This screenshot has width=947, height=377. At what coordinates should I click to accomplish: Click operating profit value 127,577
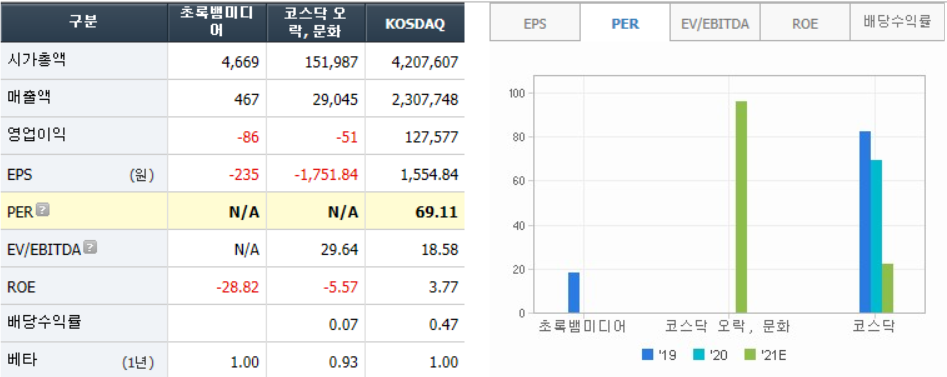tap(431, 137)
